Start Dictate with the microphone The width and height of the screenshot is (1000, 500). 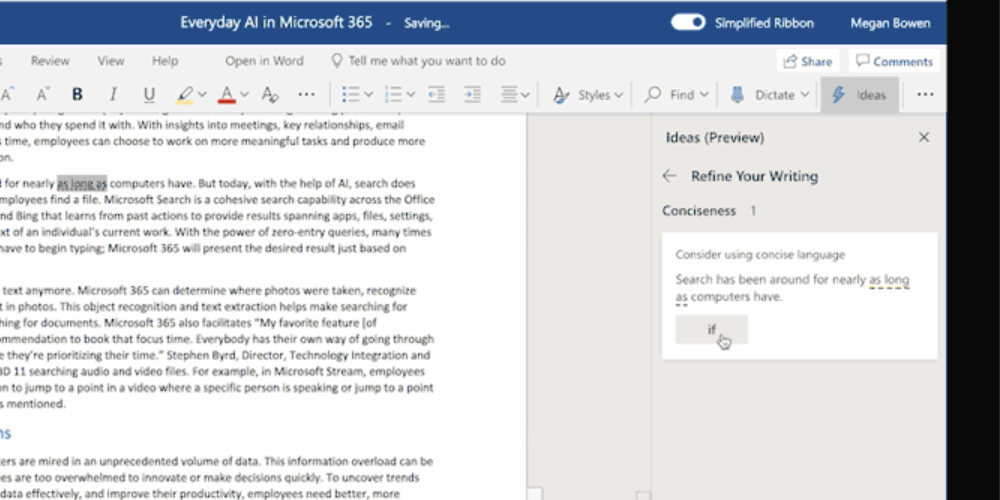pos(738,95)
